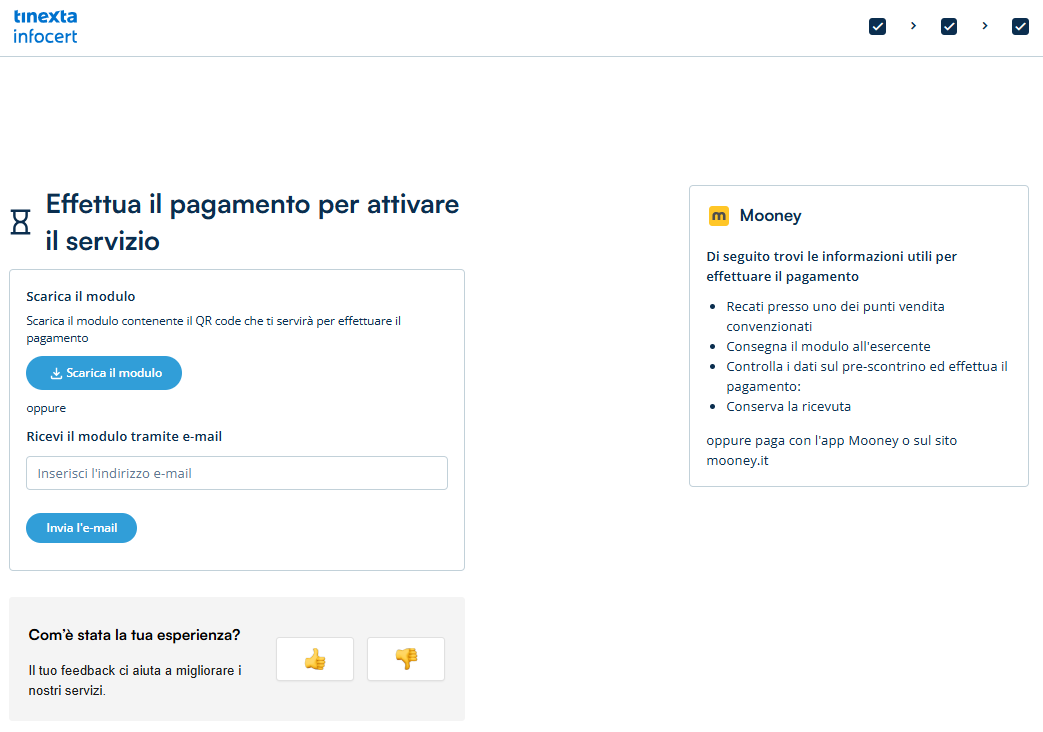
Task: Click the yellow Mooney logo icon
Action: [719, 216]
